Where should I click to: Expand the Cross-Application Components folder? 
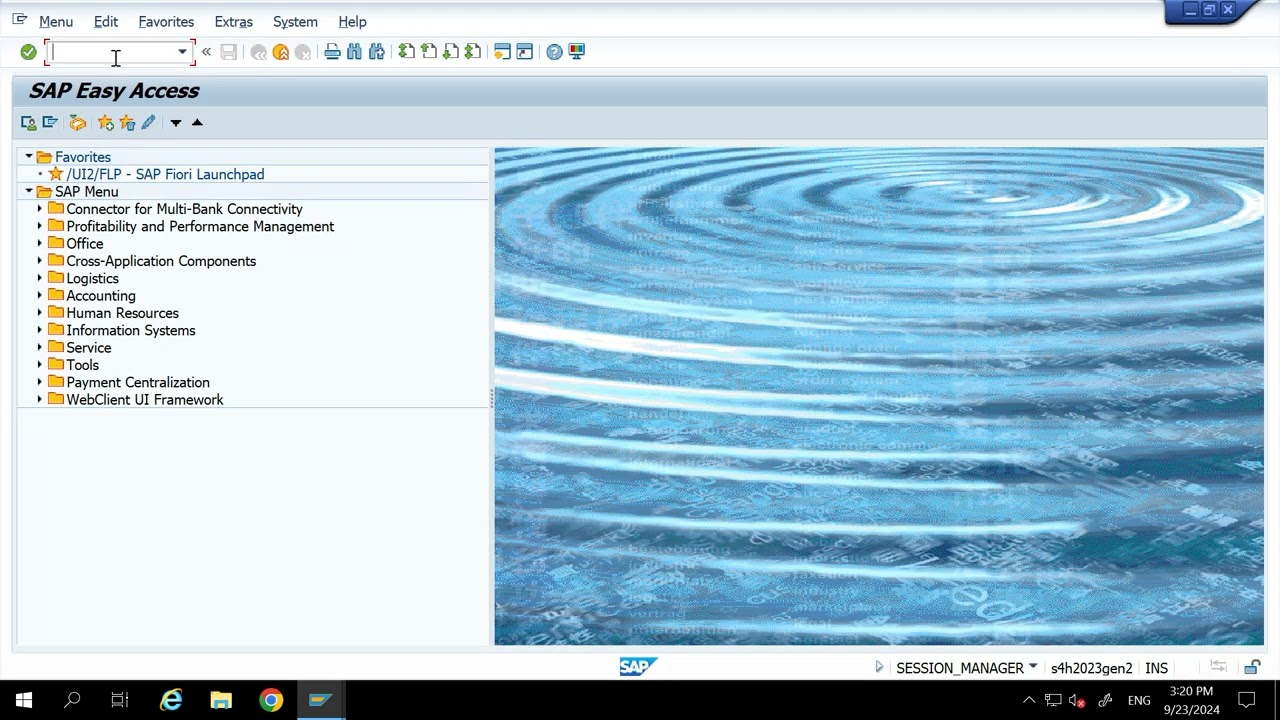40,261
